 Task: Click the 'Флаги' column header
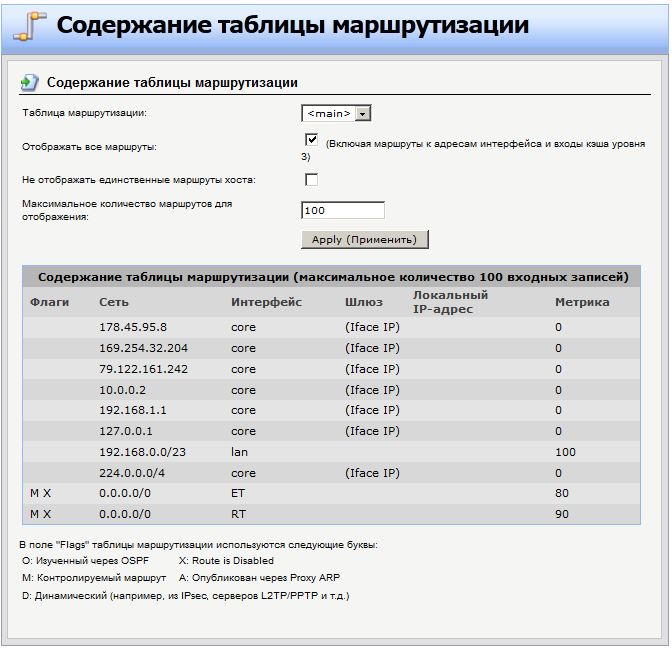tap(48, 302)
